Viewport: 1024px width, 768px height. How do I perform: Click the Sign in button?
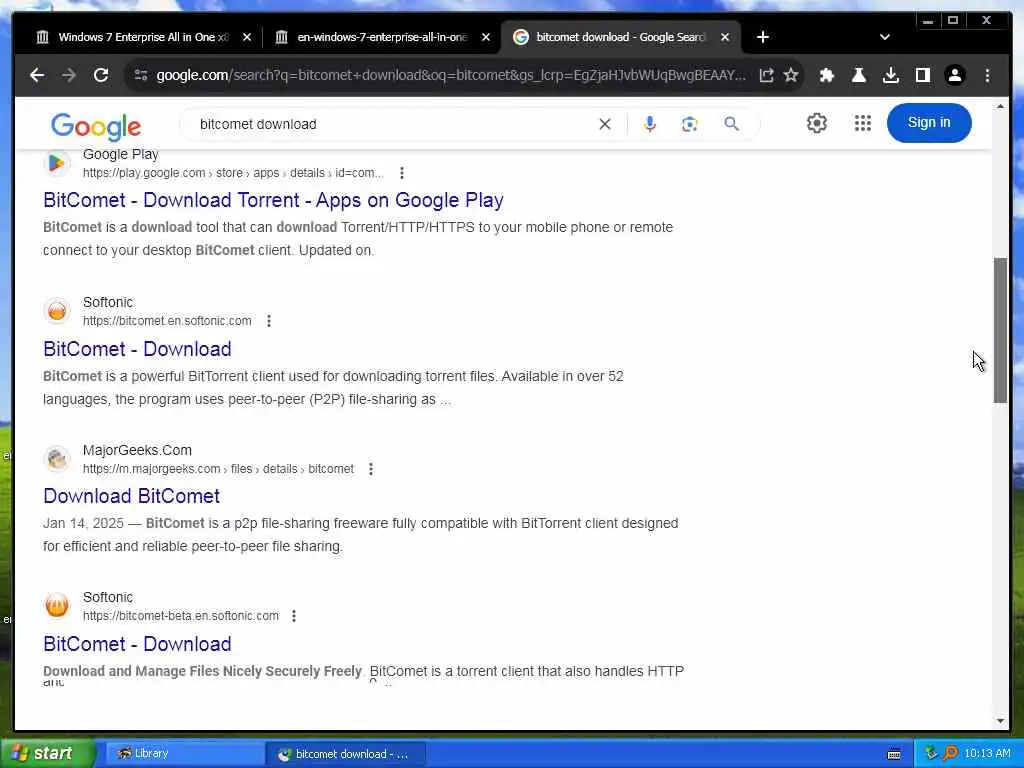coord(929,123)
